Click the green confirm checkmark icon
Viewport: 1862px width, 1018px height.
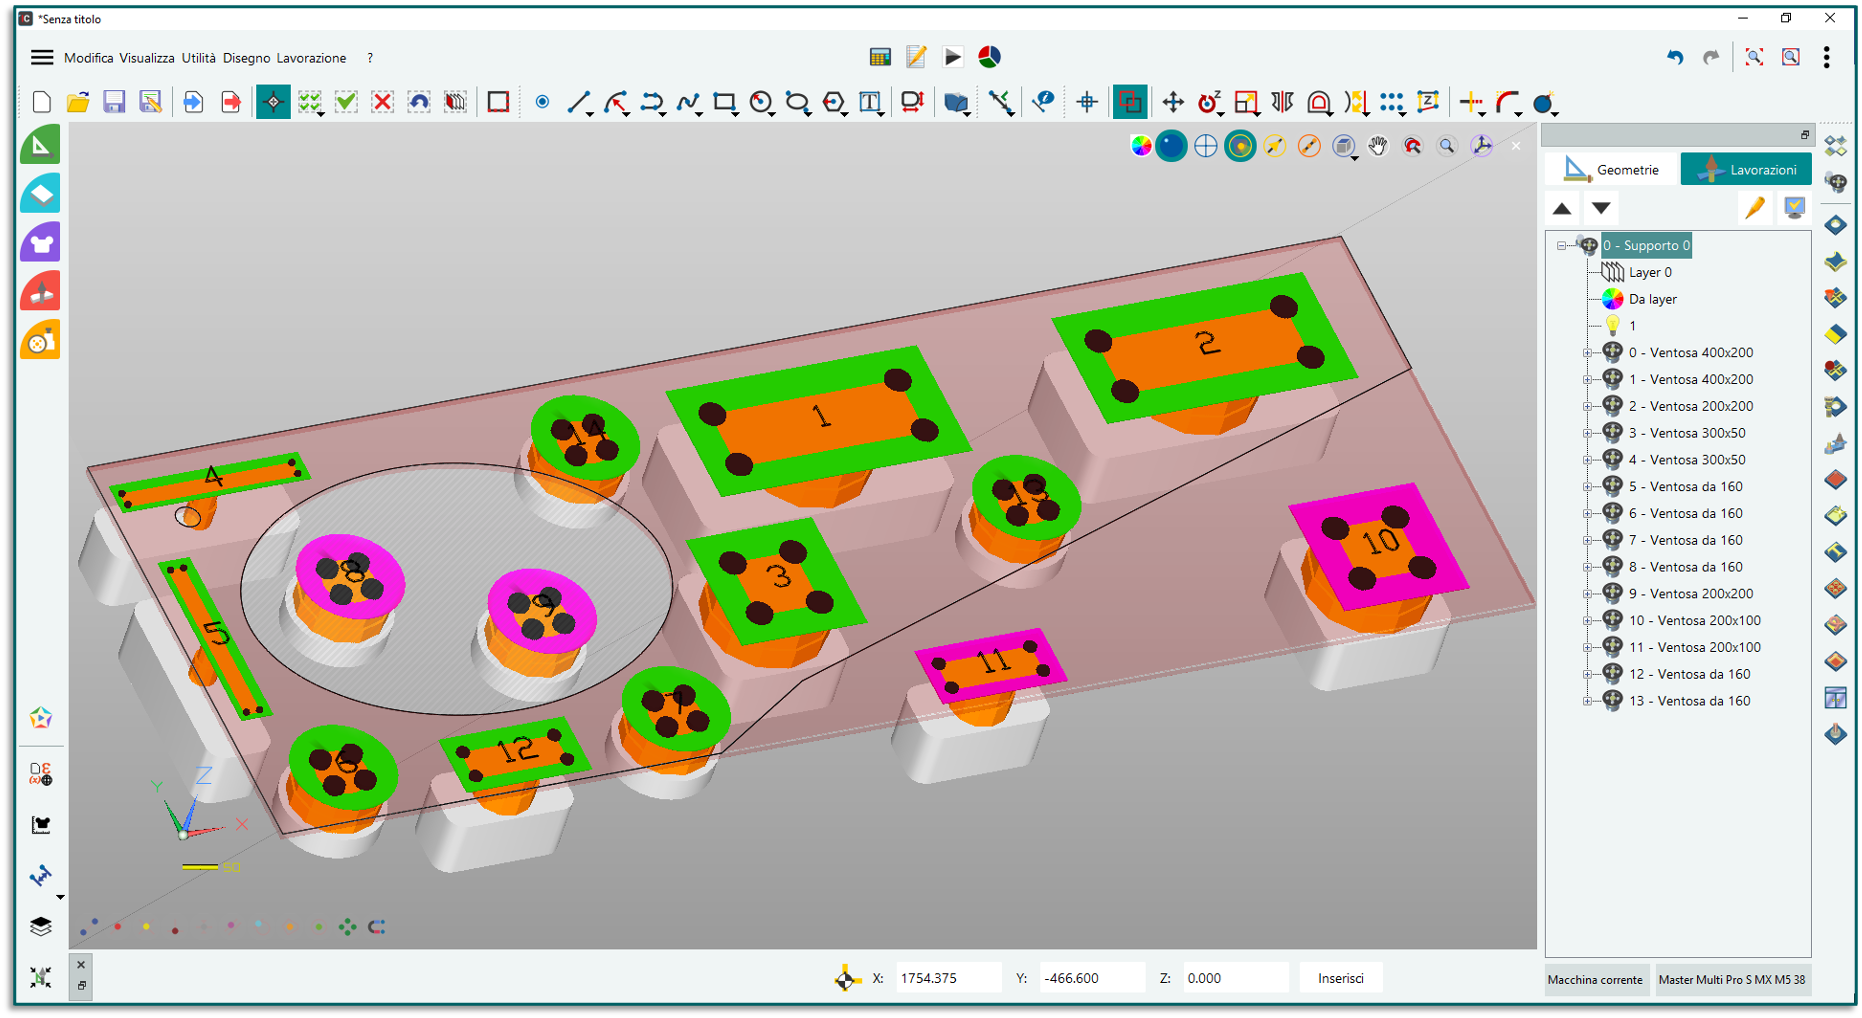coord(346,102)
